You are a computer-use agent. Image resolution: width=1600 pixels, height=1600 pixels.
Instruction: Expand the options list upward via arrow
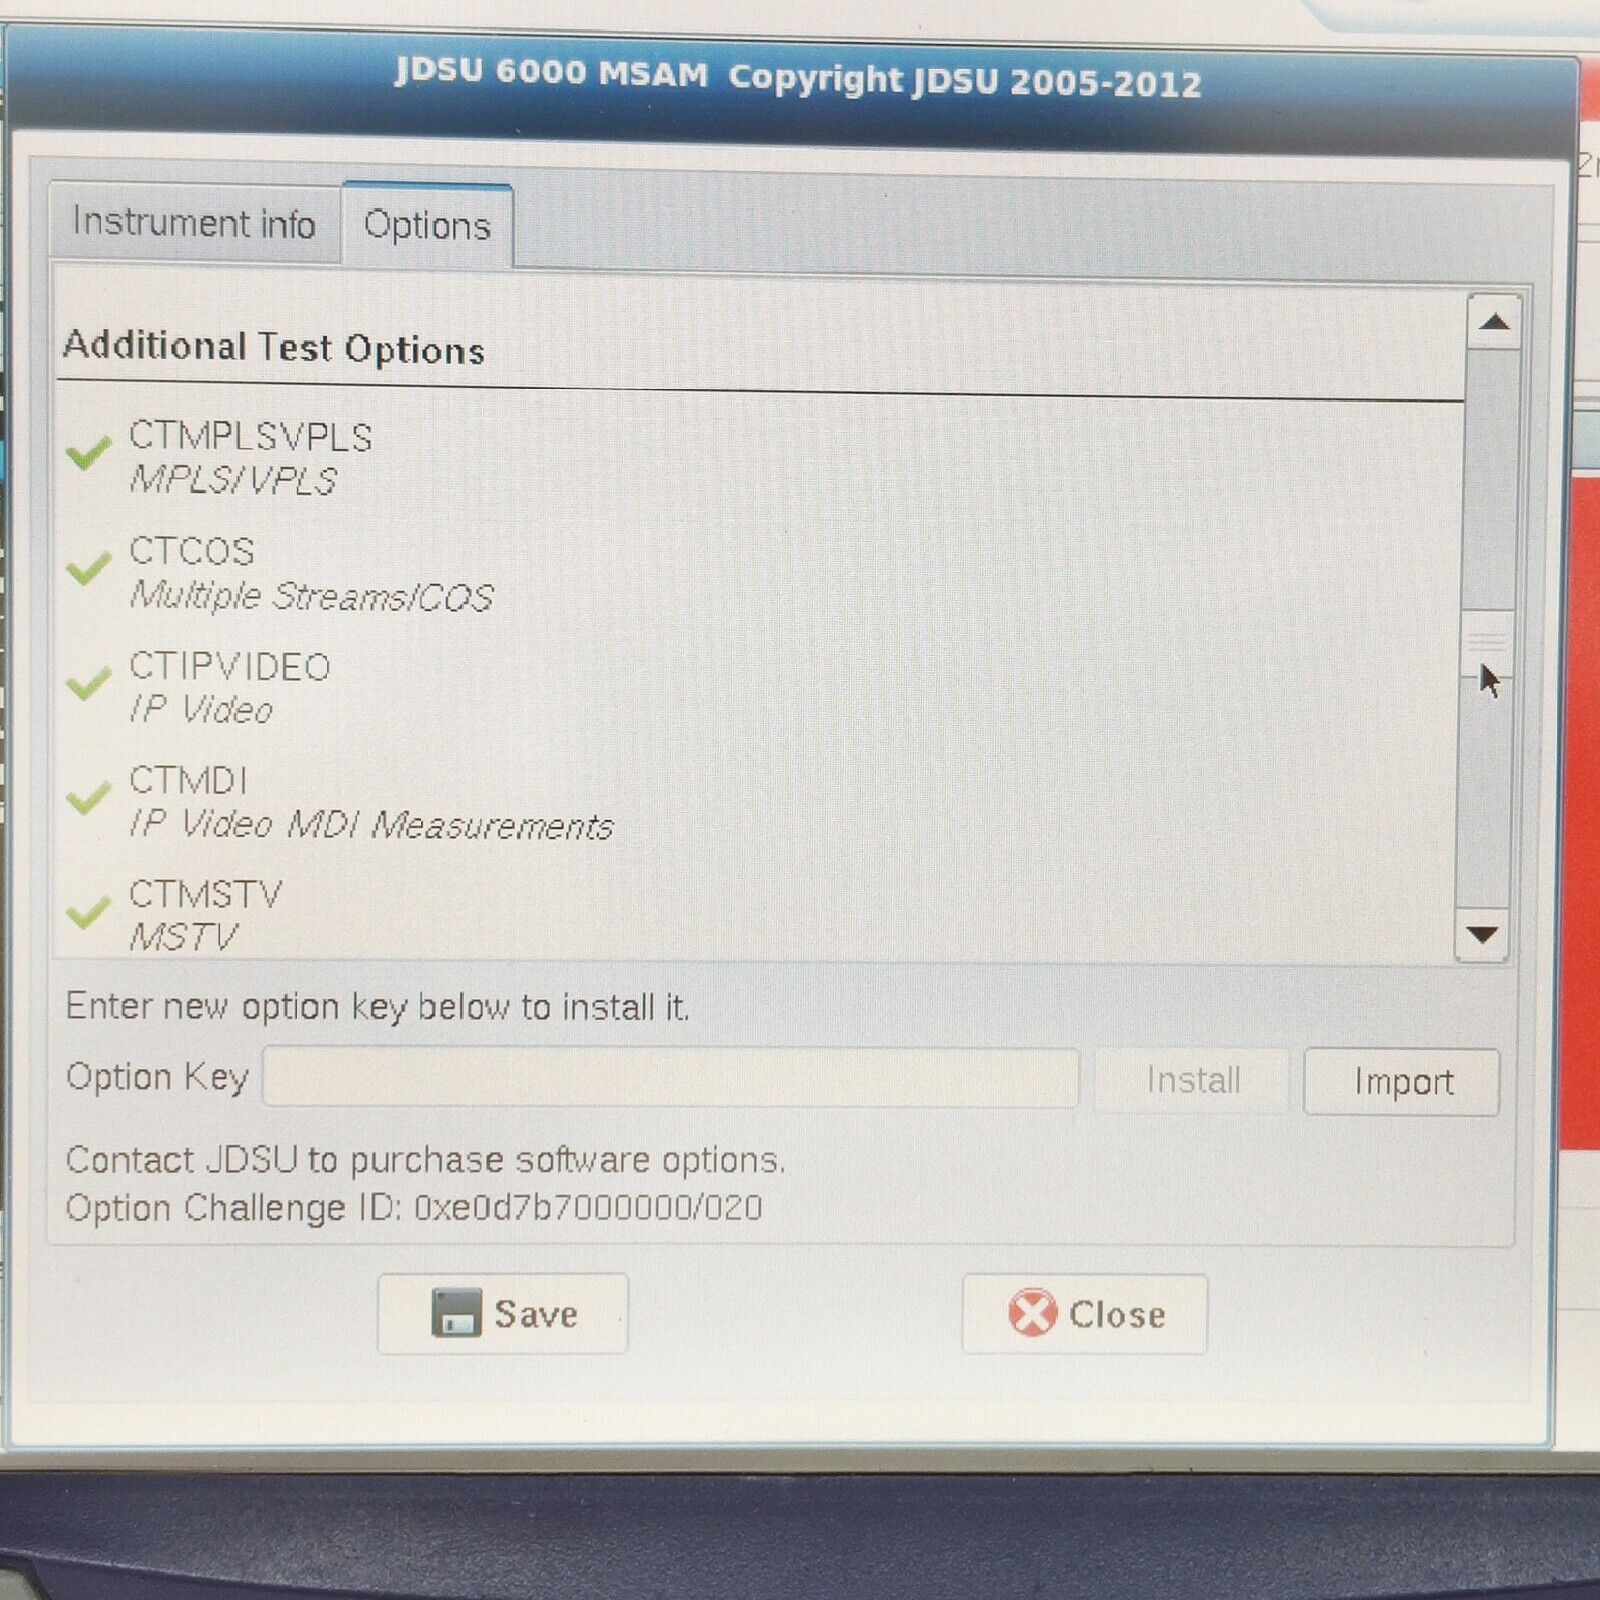(x=1493, y=320)
